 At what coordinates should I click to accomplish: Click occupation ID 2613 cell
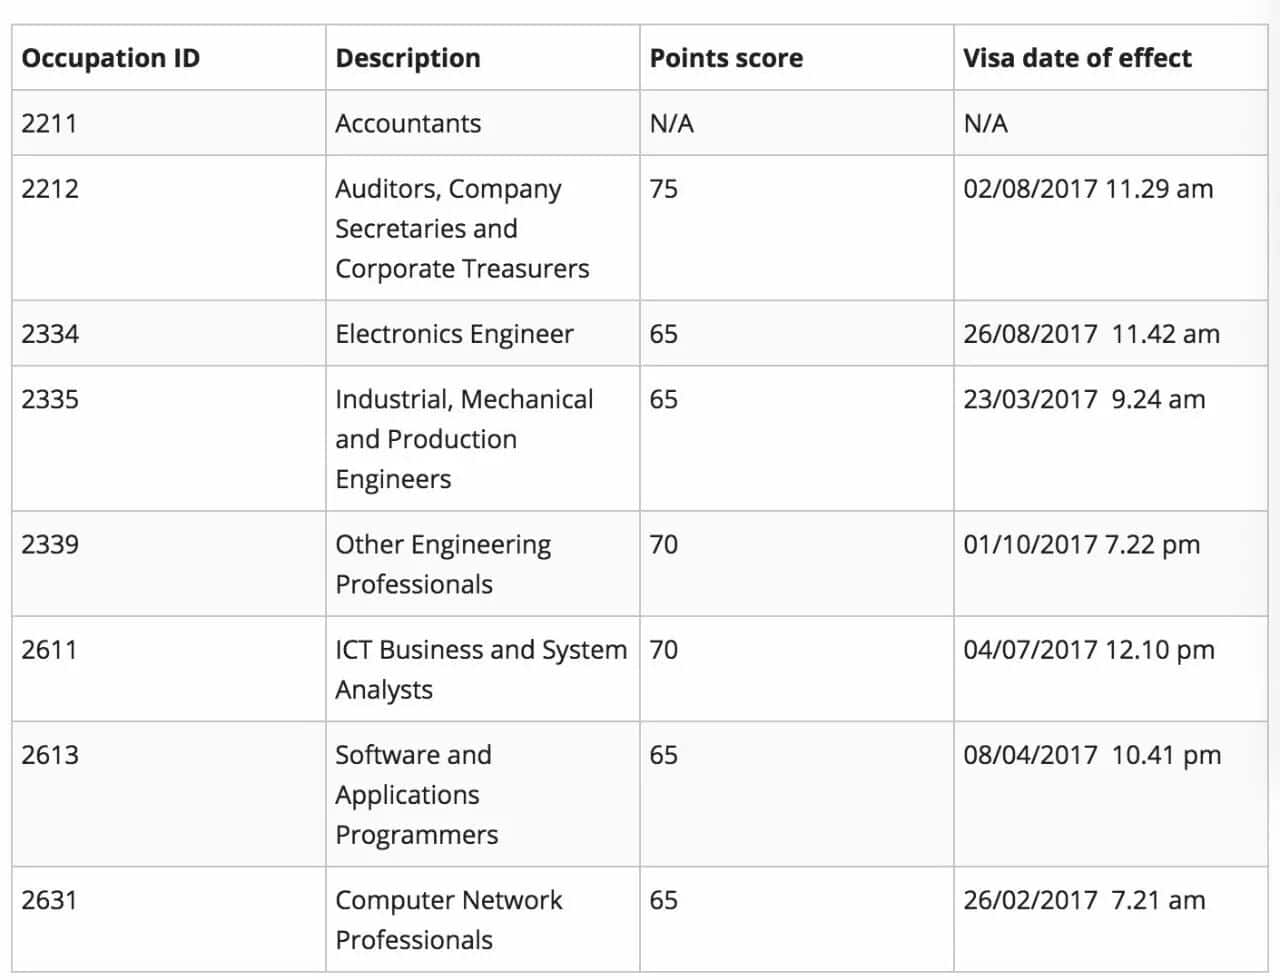point(169,794)
